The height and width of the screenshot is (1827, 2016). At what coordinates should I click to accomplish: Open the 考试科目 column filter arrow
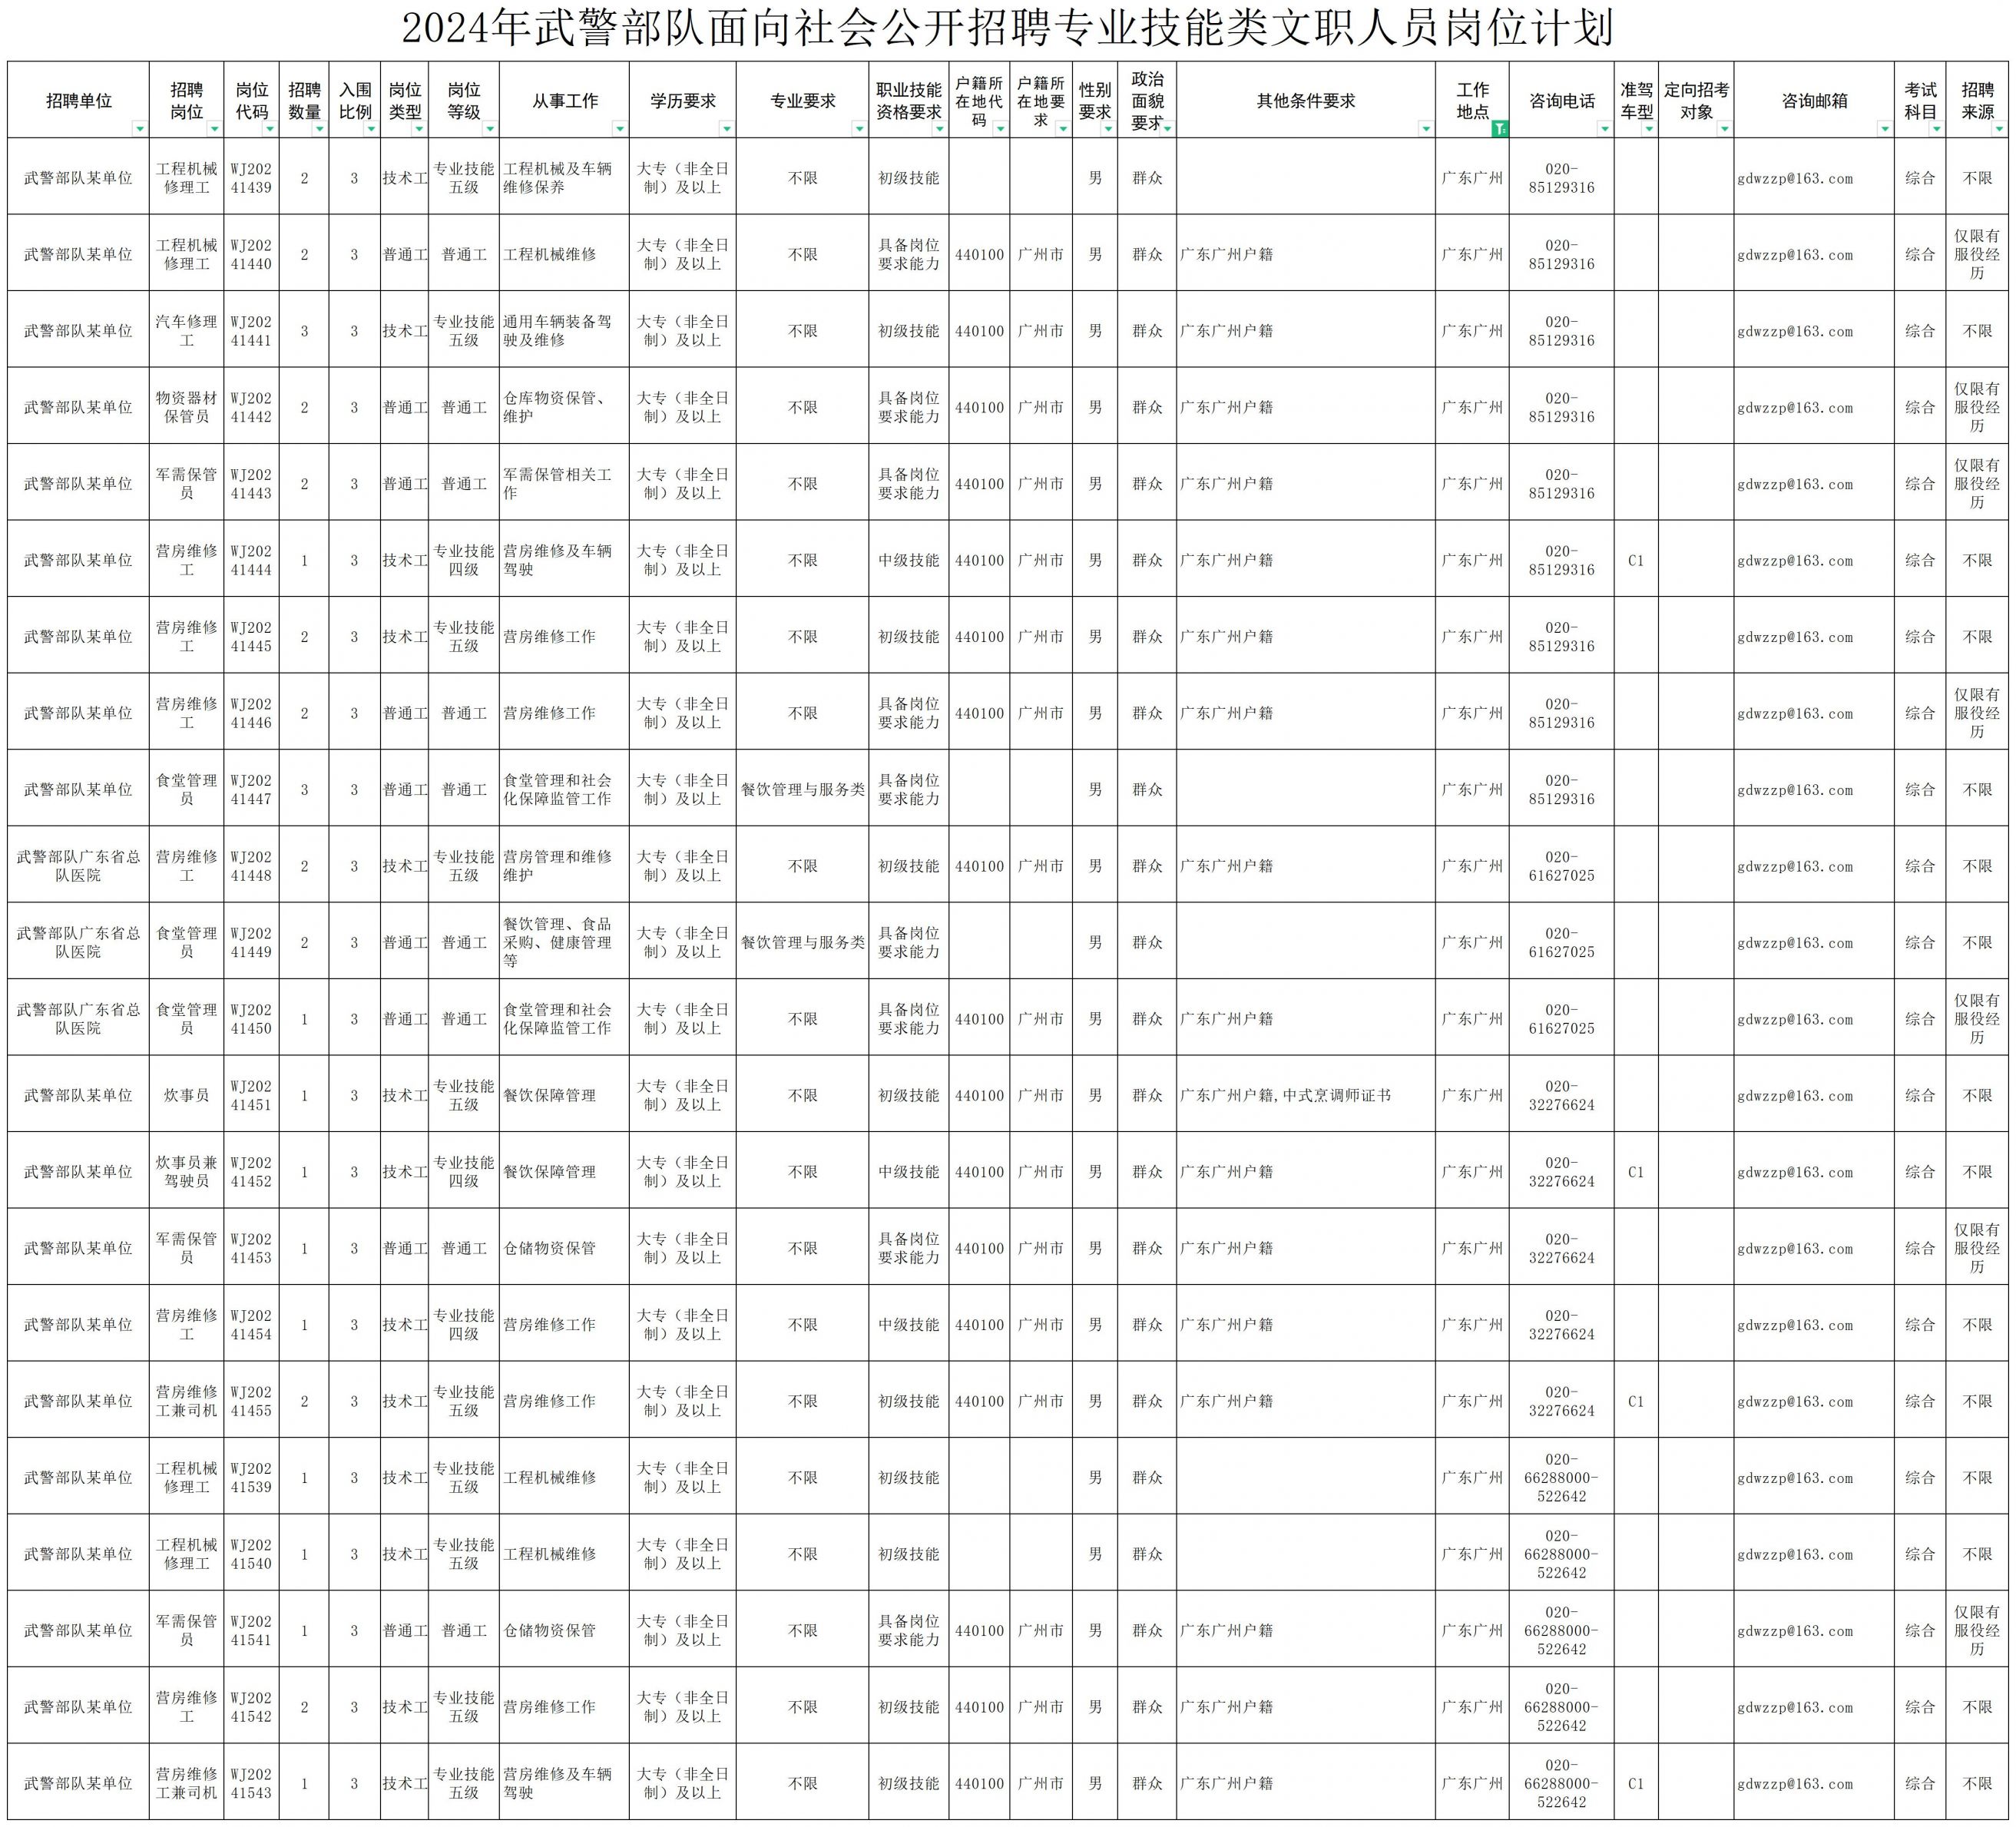[x=1937, y=129]
